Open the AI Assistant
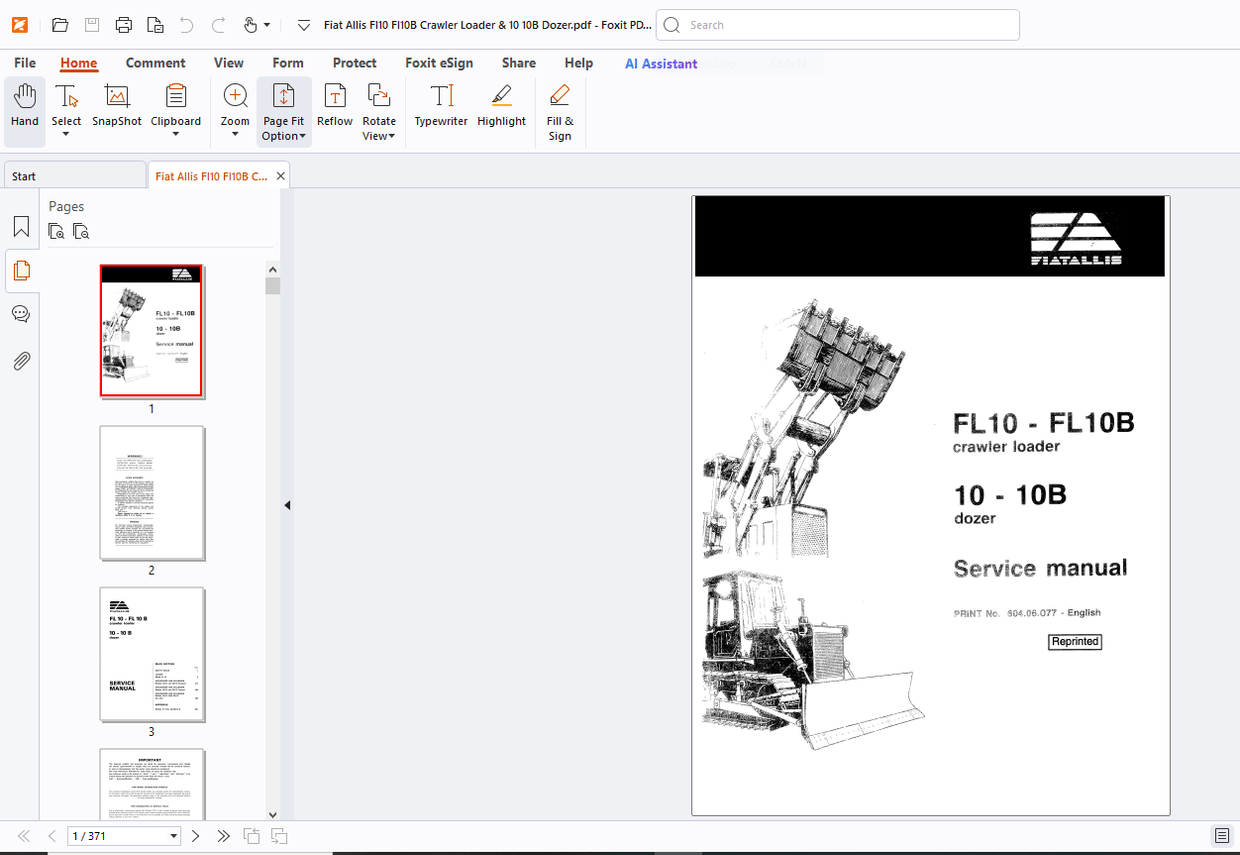The height and width of the screenshot is (855, 1240). click(660, 63)
